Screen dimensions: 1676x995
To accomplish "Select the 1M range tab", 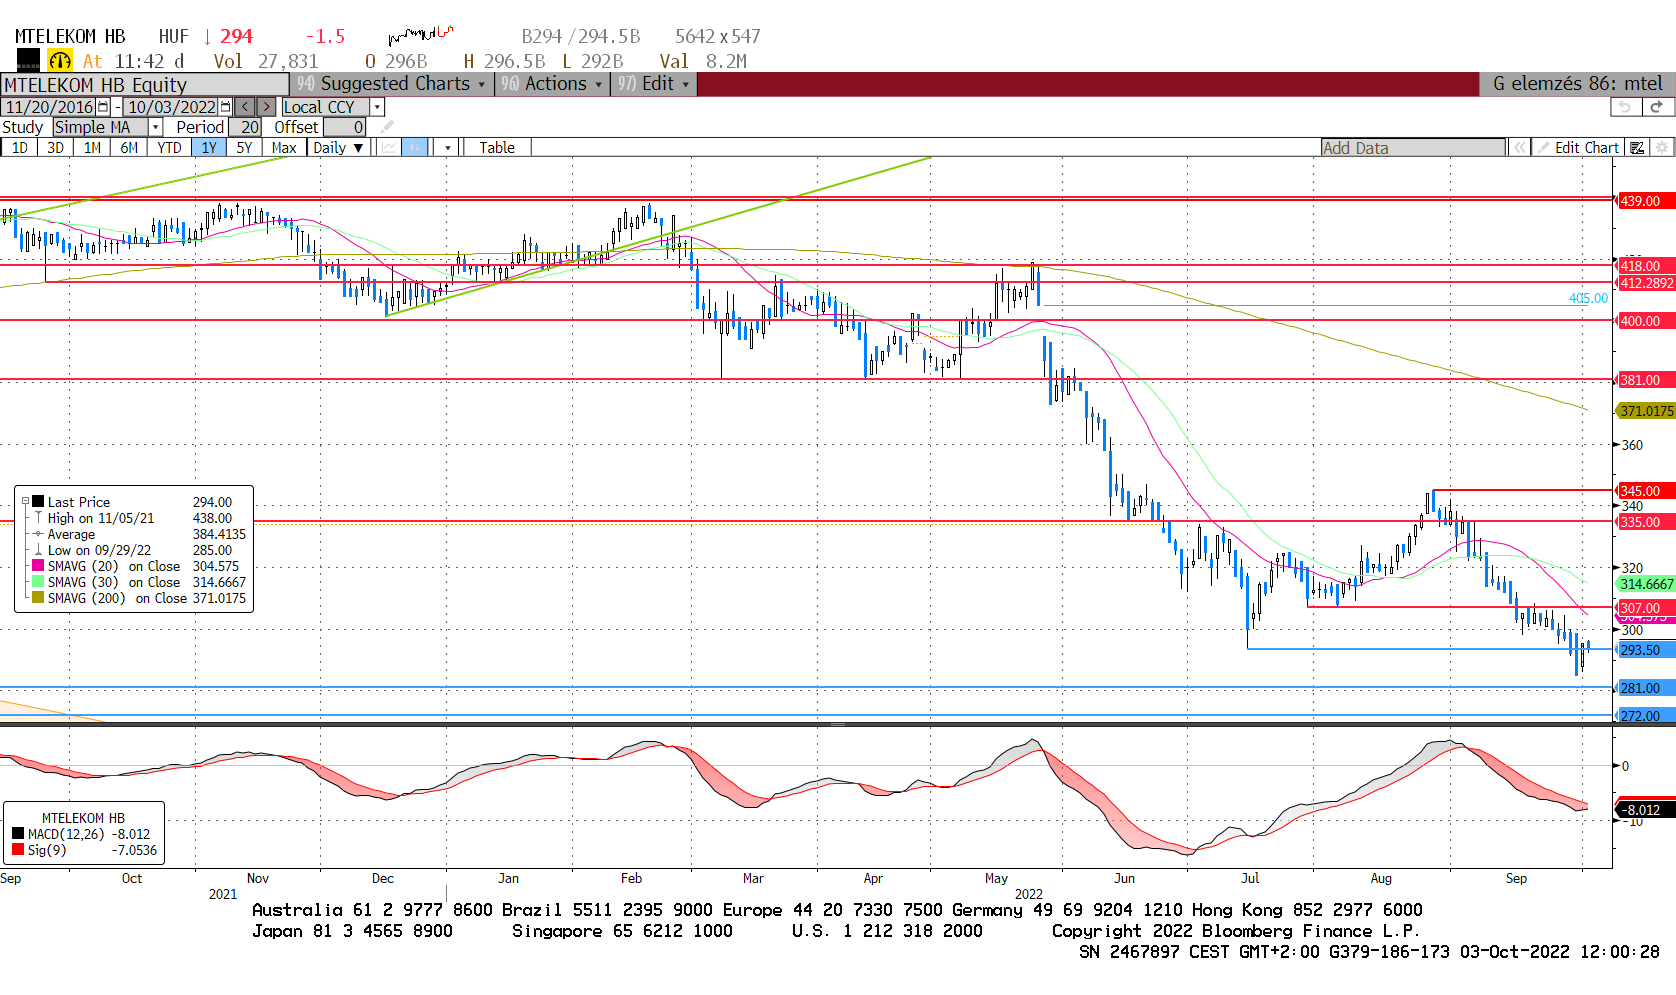I will pyautogui.click(x=92, y=147).
